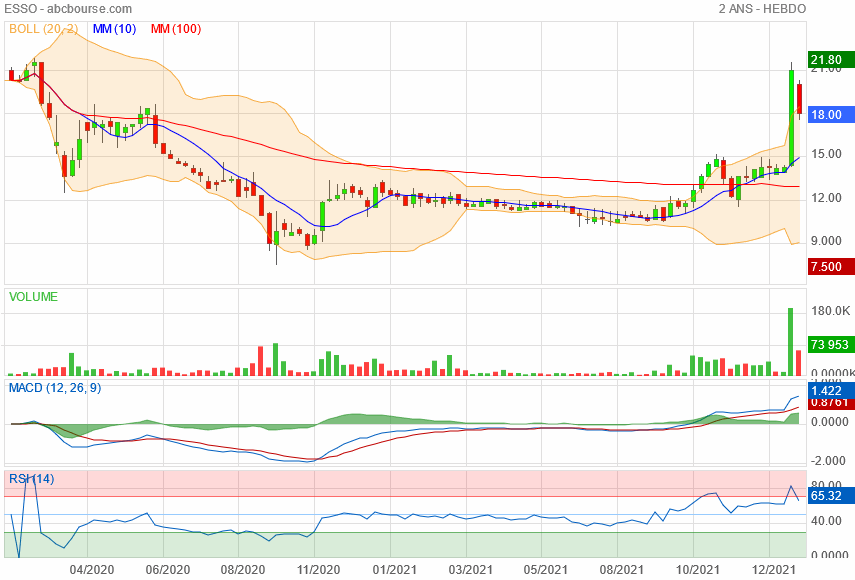
Task: Click the 10/2021 date axis label
Action: point(697,570)
